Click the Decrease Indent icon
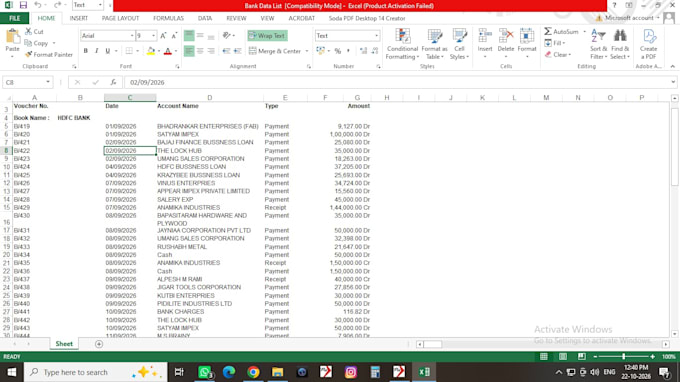 point(226,51)
